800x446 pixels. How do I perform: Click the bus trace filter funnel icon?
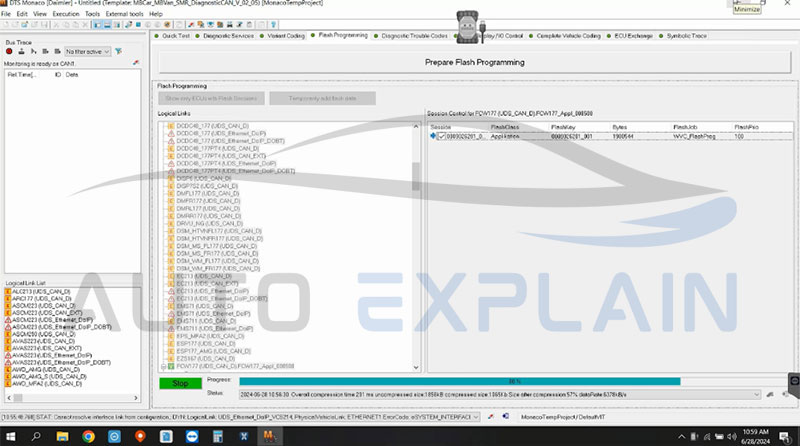118,52
